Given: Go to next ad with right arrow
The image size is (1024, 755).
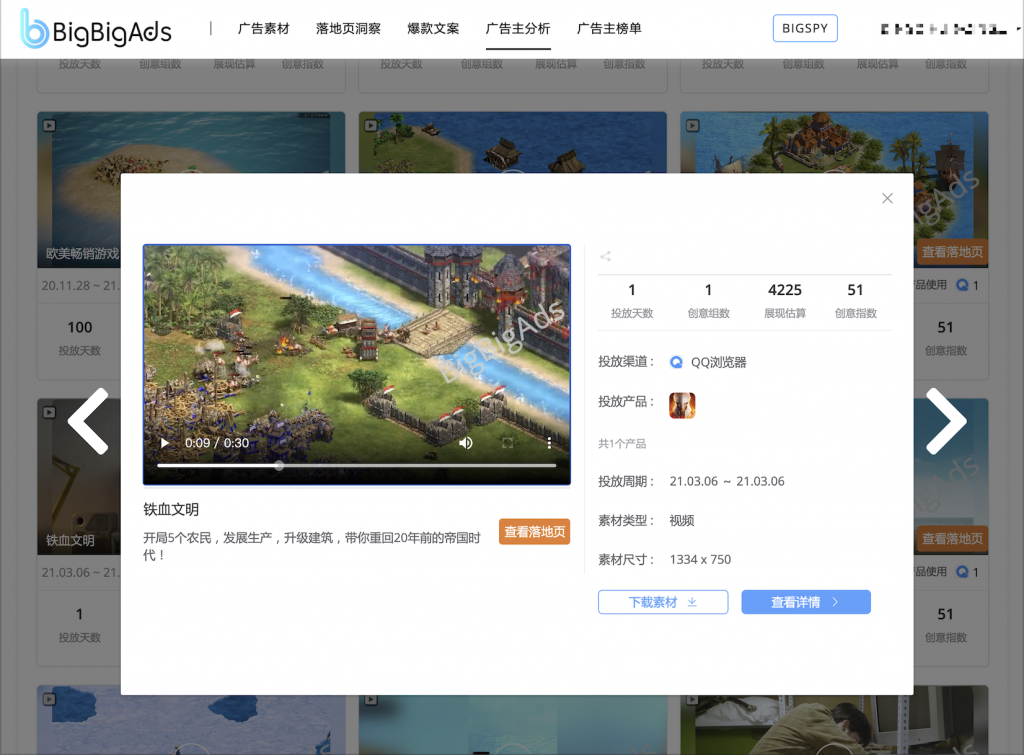Looking at the screenshot, I should (x=946, y=421).
